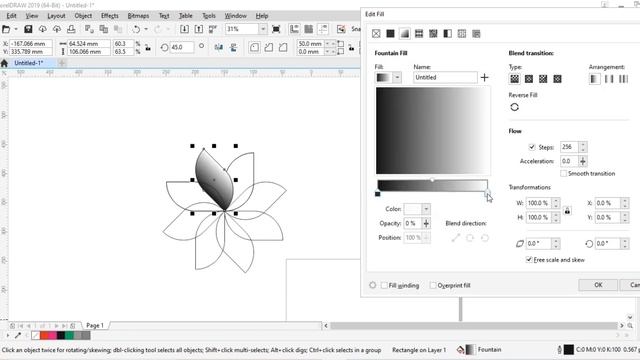Open the Bitmaps menu
The height and width of the screenshot is (360, 640).
pos(138,16)
